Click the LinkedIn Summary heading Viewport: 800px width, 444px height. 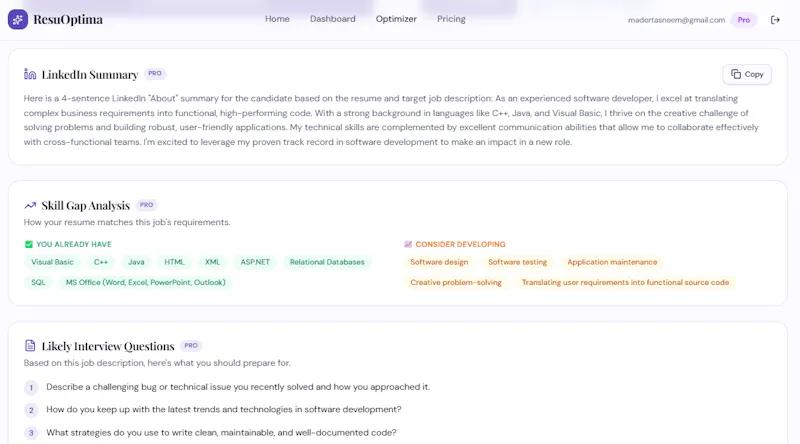[90, 75]
